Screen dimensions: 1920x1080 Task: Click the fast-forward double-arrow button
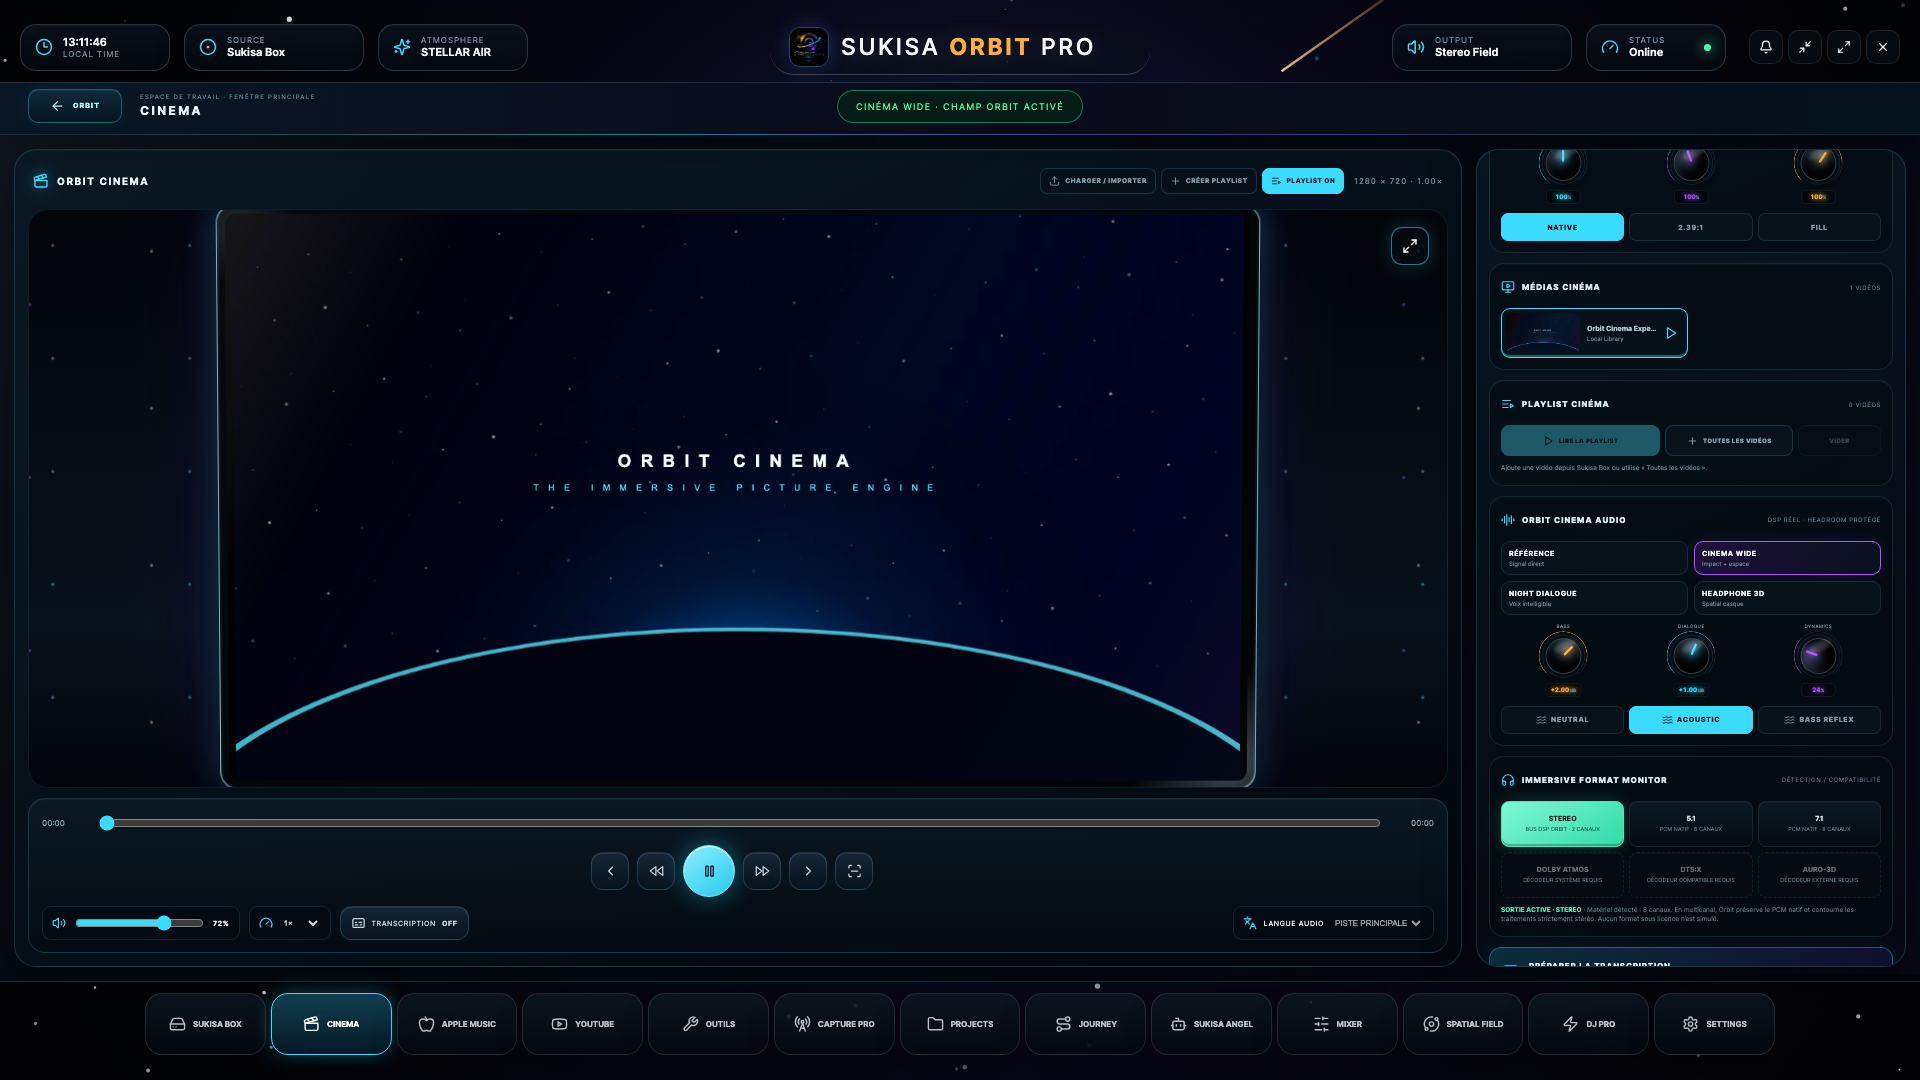(762, 871)
